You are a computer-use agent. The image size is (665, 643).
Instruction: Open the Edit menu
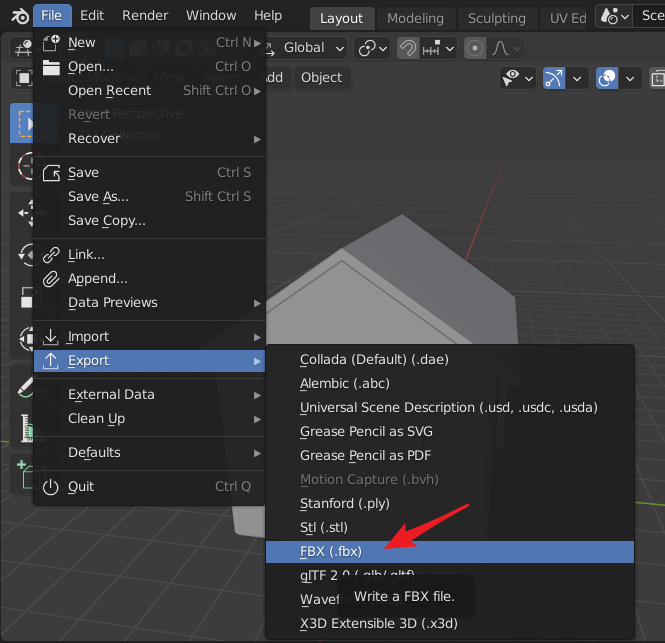click(92, 16)
